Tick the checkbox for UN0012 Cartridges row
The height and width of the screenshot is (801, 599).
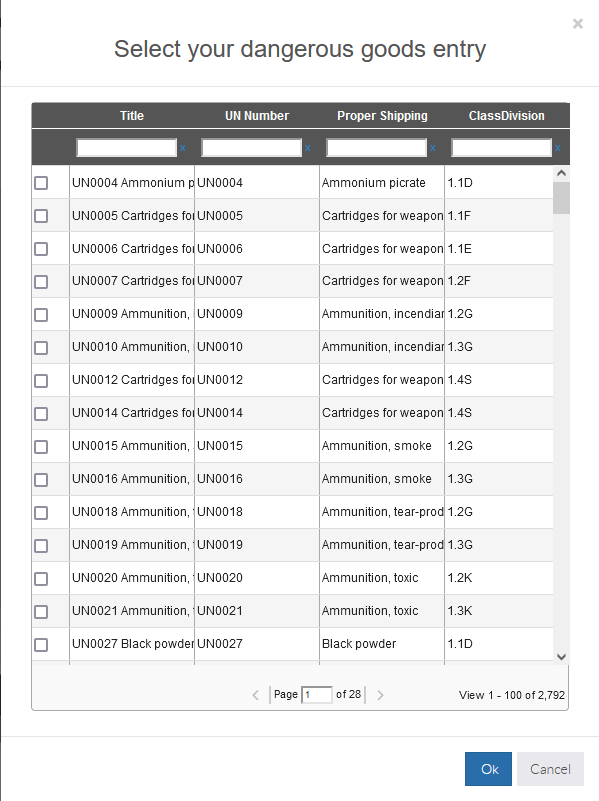41,381
